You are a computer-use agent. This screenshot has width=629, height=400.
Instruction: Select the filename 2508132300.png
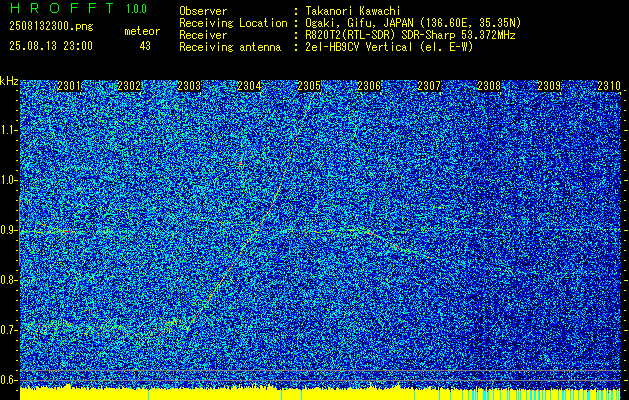51,27
